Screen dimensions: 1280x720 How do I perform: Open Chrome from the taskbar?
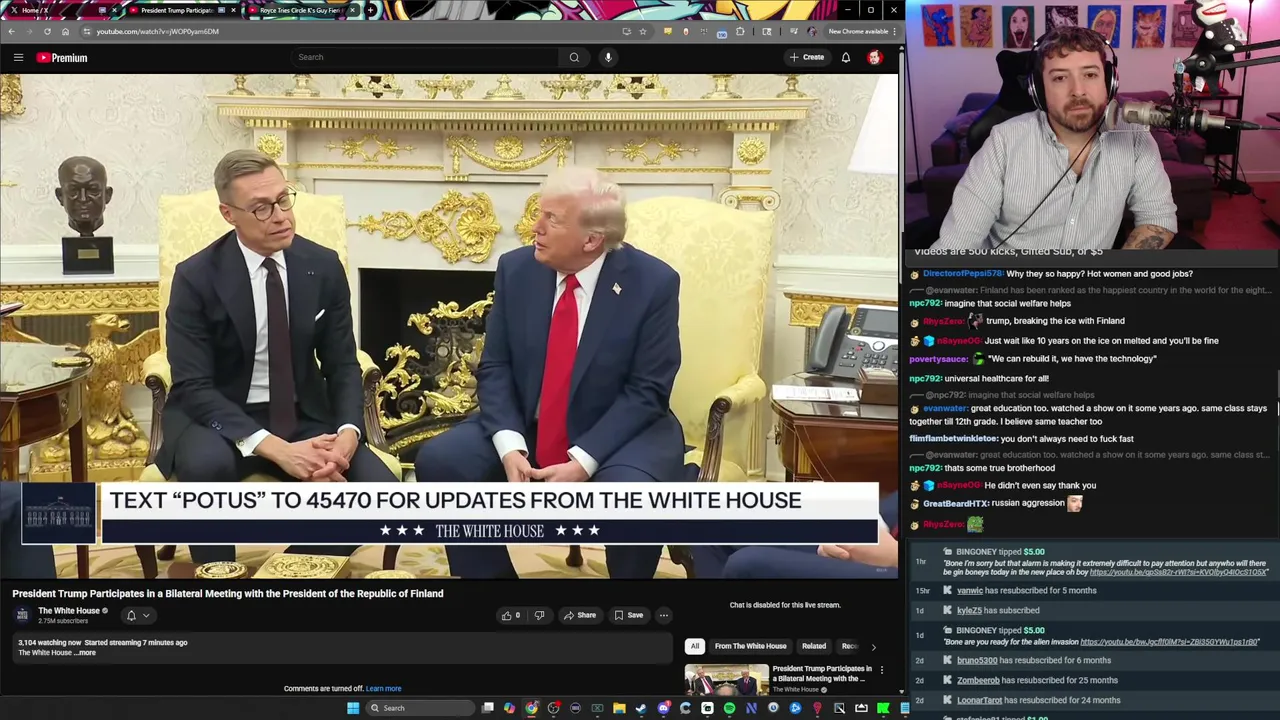(x=531, y=708)
